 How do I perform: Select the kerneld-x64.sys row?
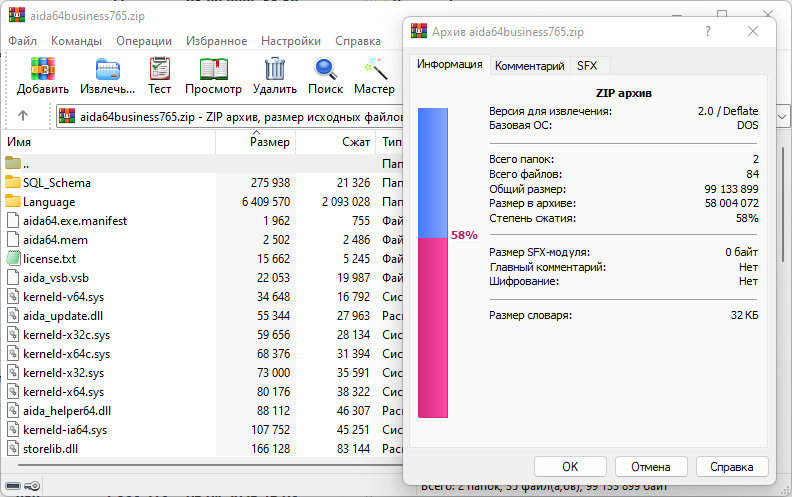(x=202, y=391)
